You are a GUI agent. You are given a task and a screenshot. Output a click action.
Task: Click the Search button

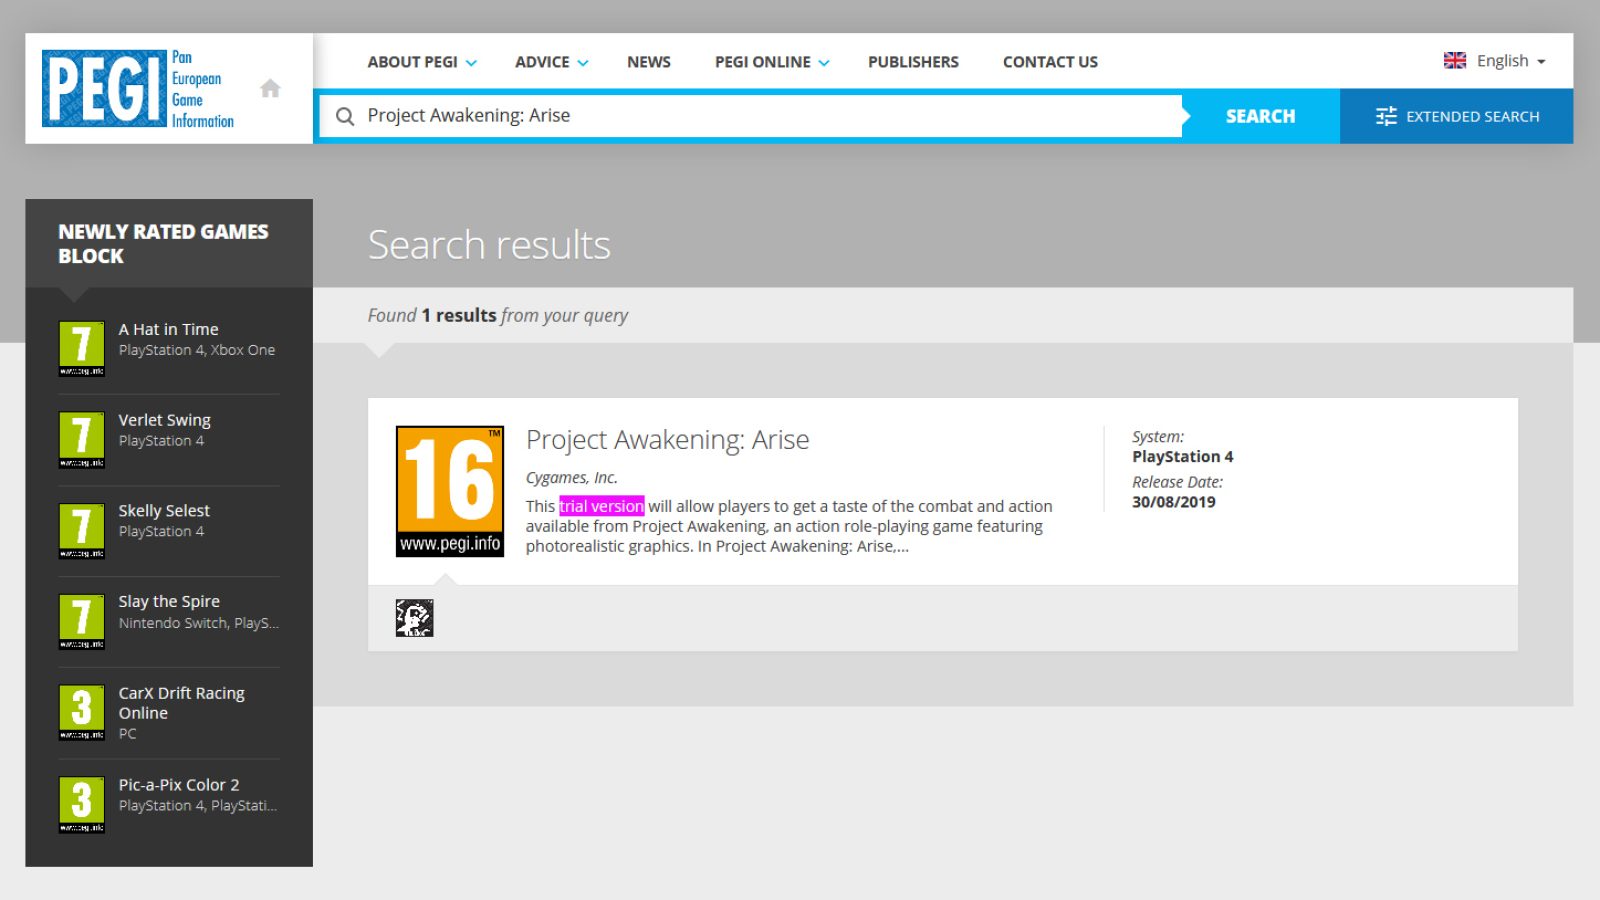1260,116
